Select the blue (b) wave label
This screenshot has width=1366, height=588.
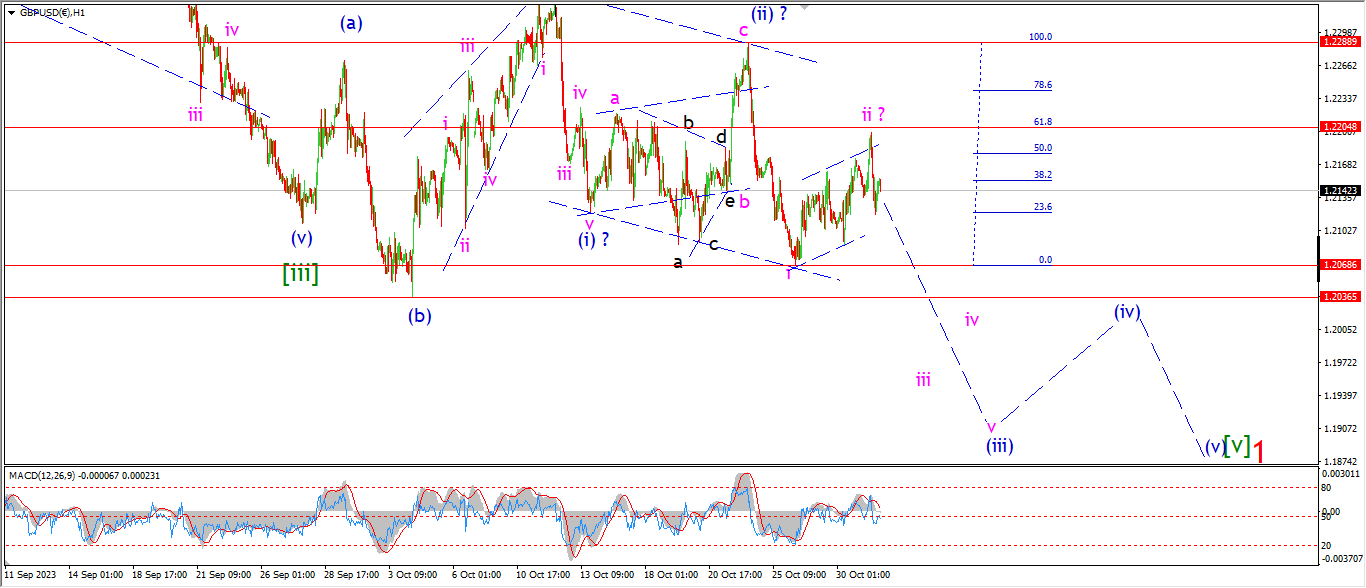[x=420, y=316]
